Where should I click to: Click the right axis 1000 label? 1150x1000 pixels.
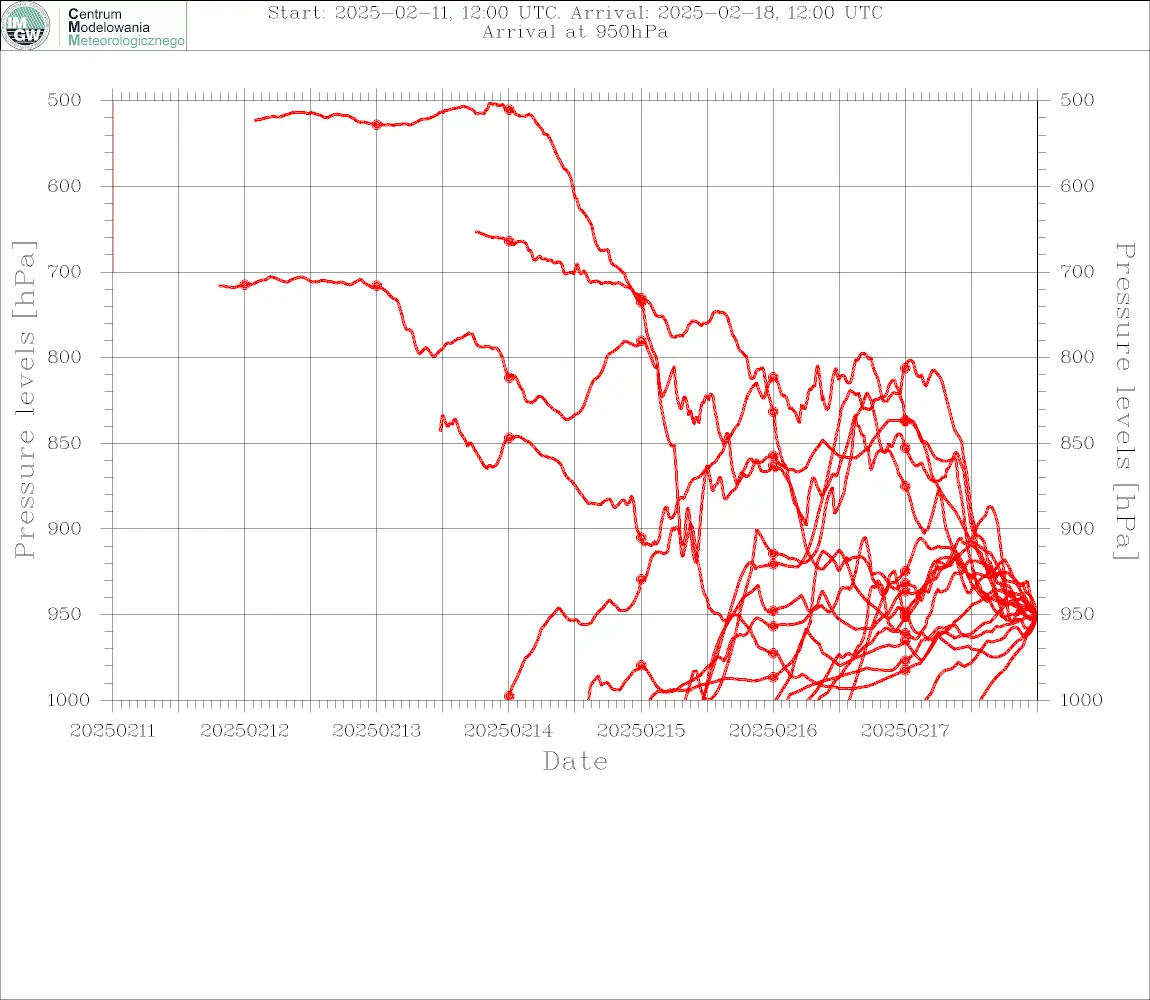click(1082, 700)
